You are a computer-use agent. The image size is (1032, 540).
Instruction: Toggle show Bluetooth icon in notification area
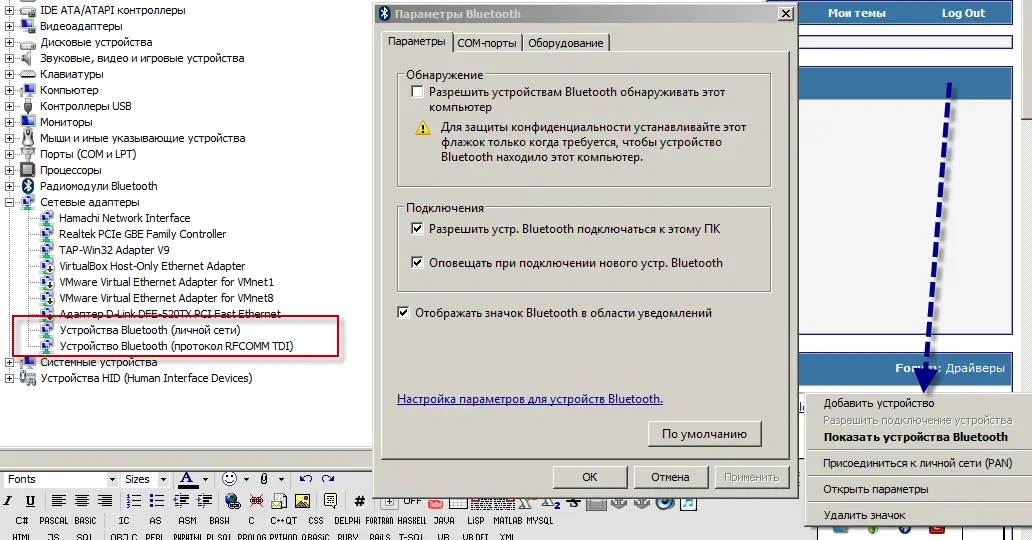pos(403,312)
